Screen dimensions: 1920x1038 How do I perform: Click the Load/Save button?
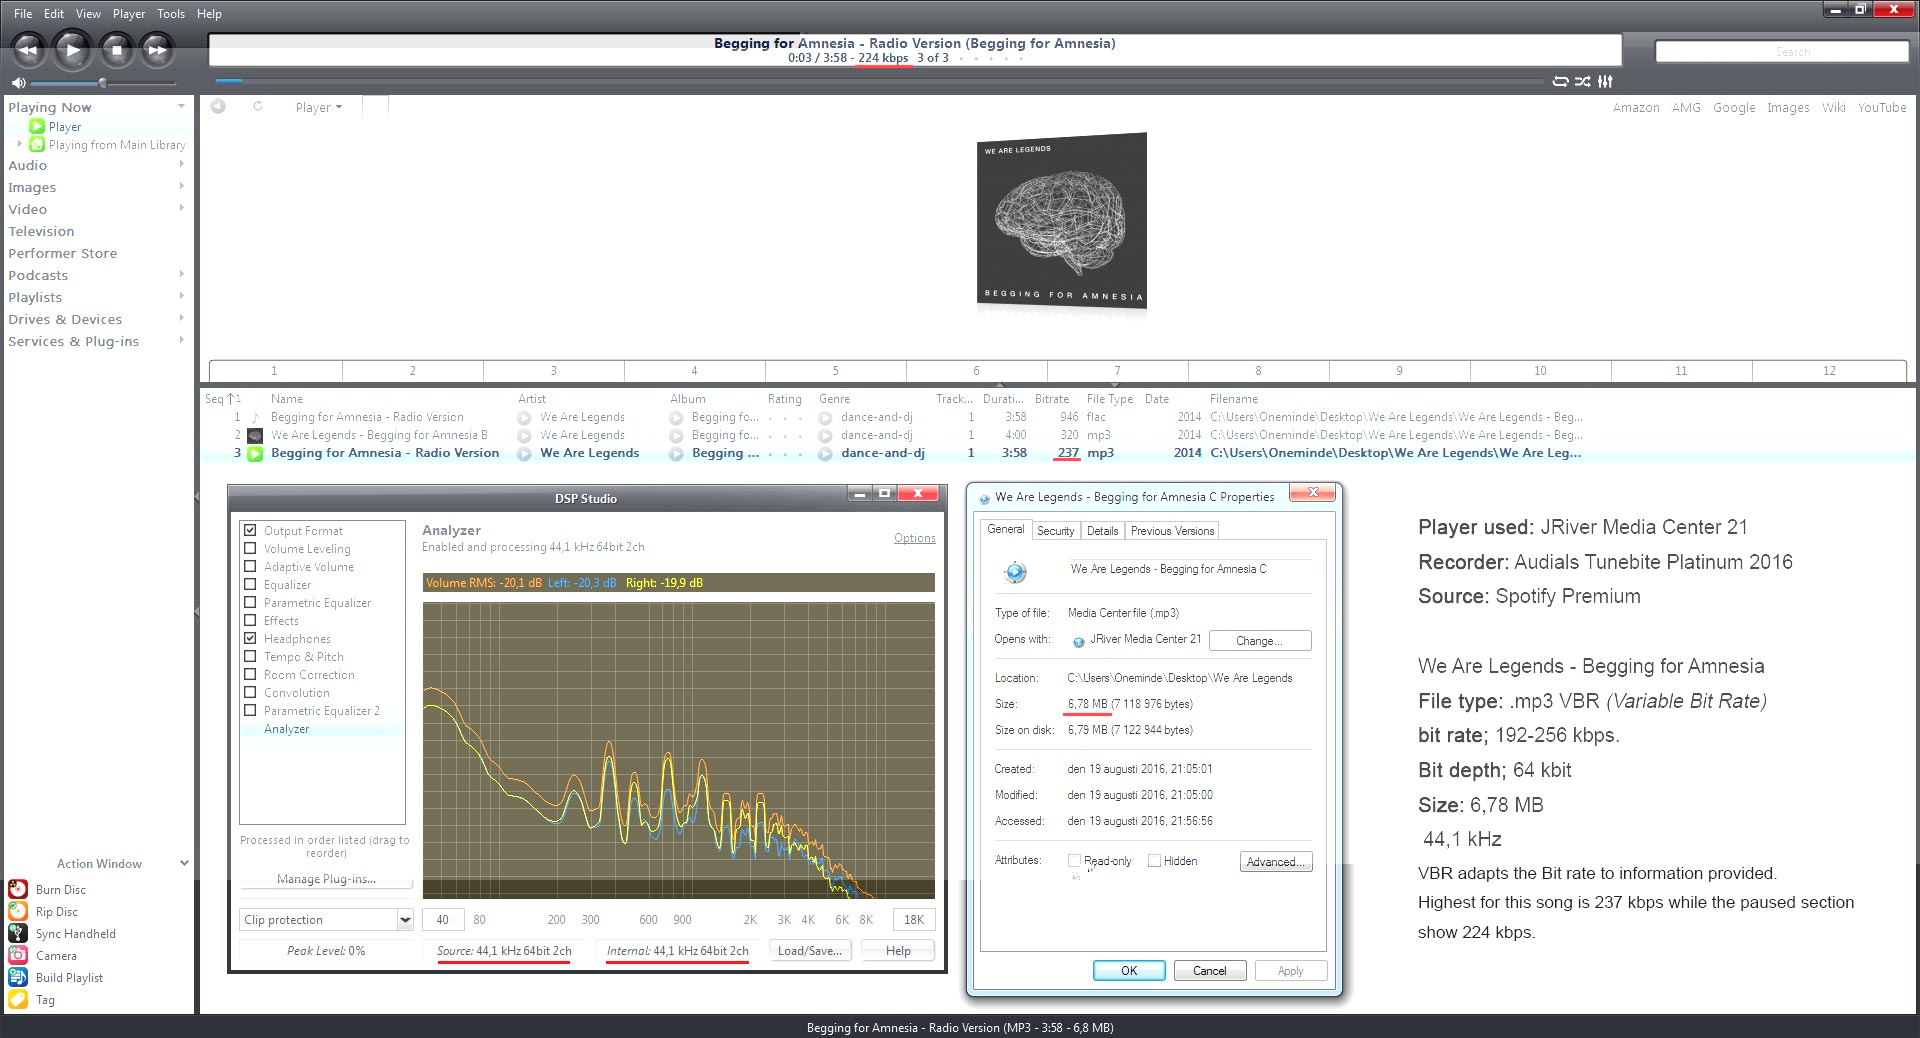810,950
